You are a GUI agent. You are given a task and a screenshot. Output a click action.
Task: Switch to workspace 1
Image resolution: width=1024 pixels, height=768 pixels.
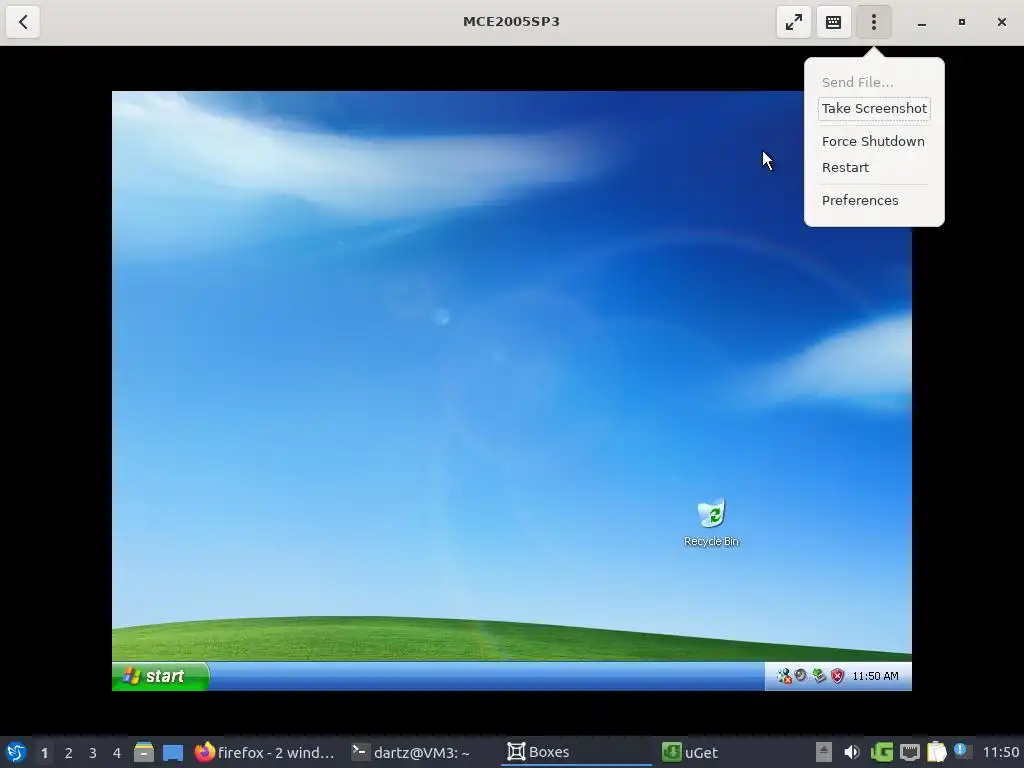point(44,753)
